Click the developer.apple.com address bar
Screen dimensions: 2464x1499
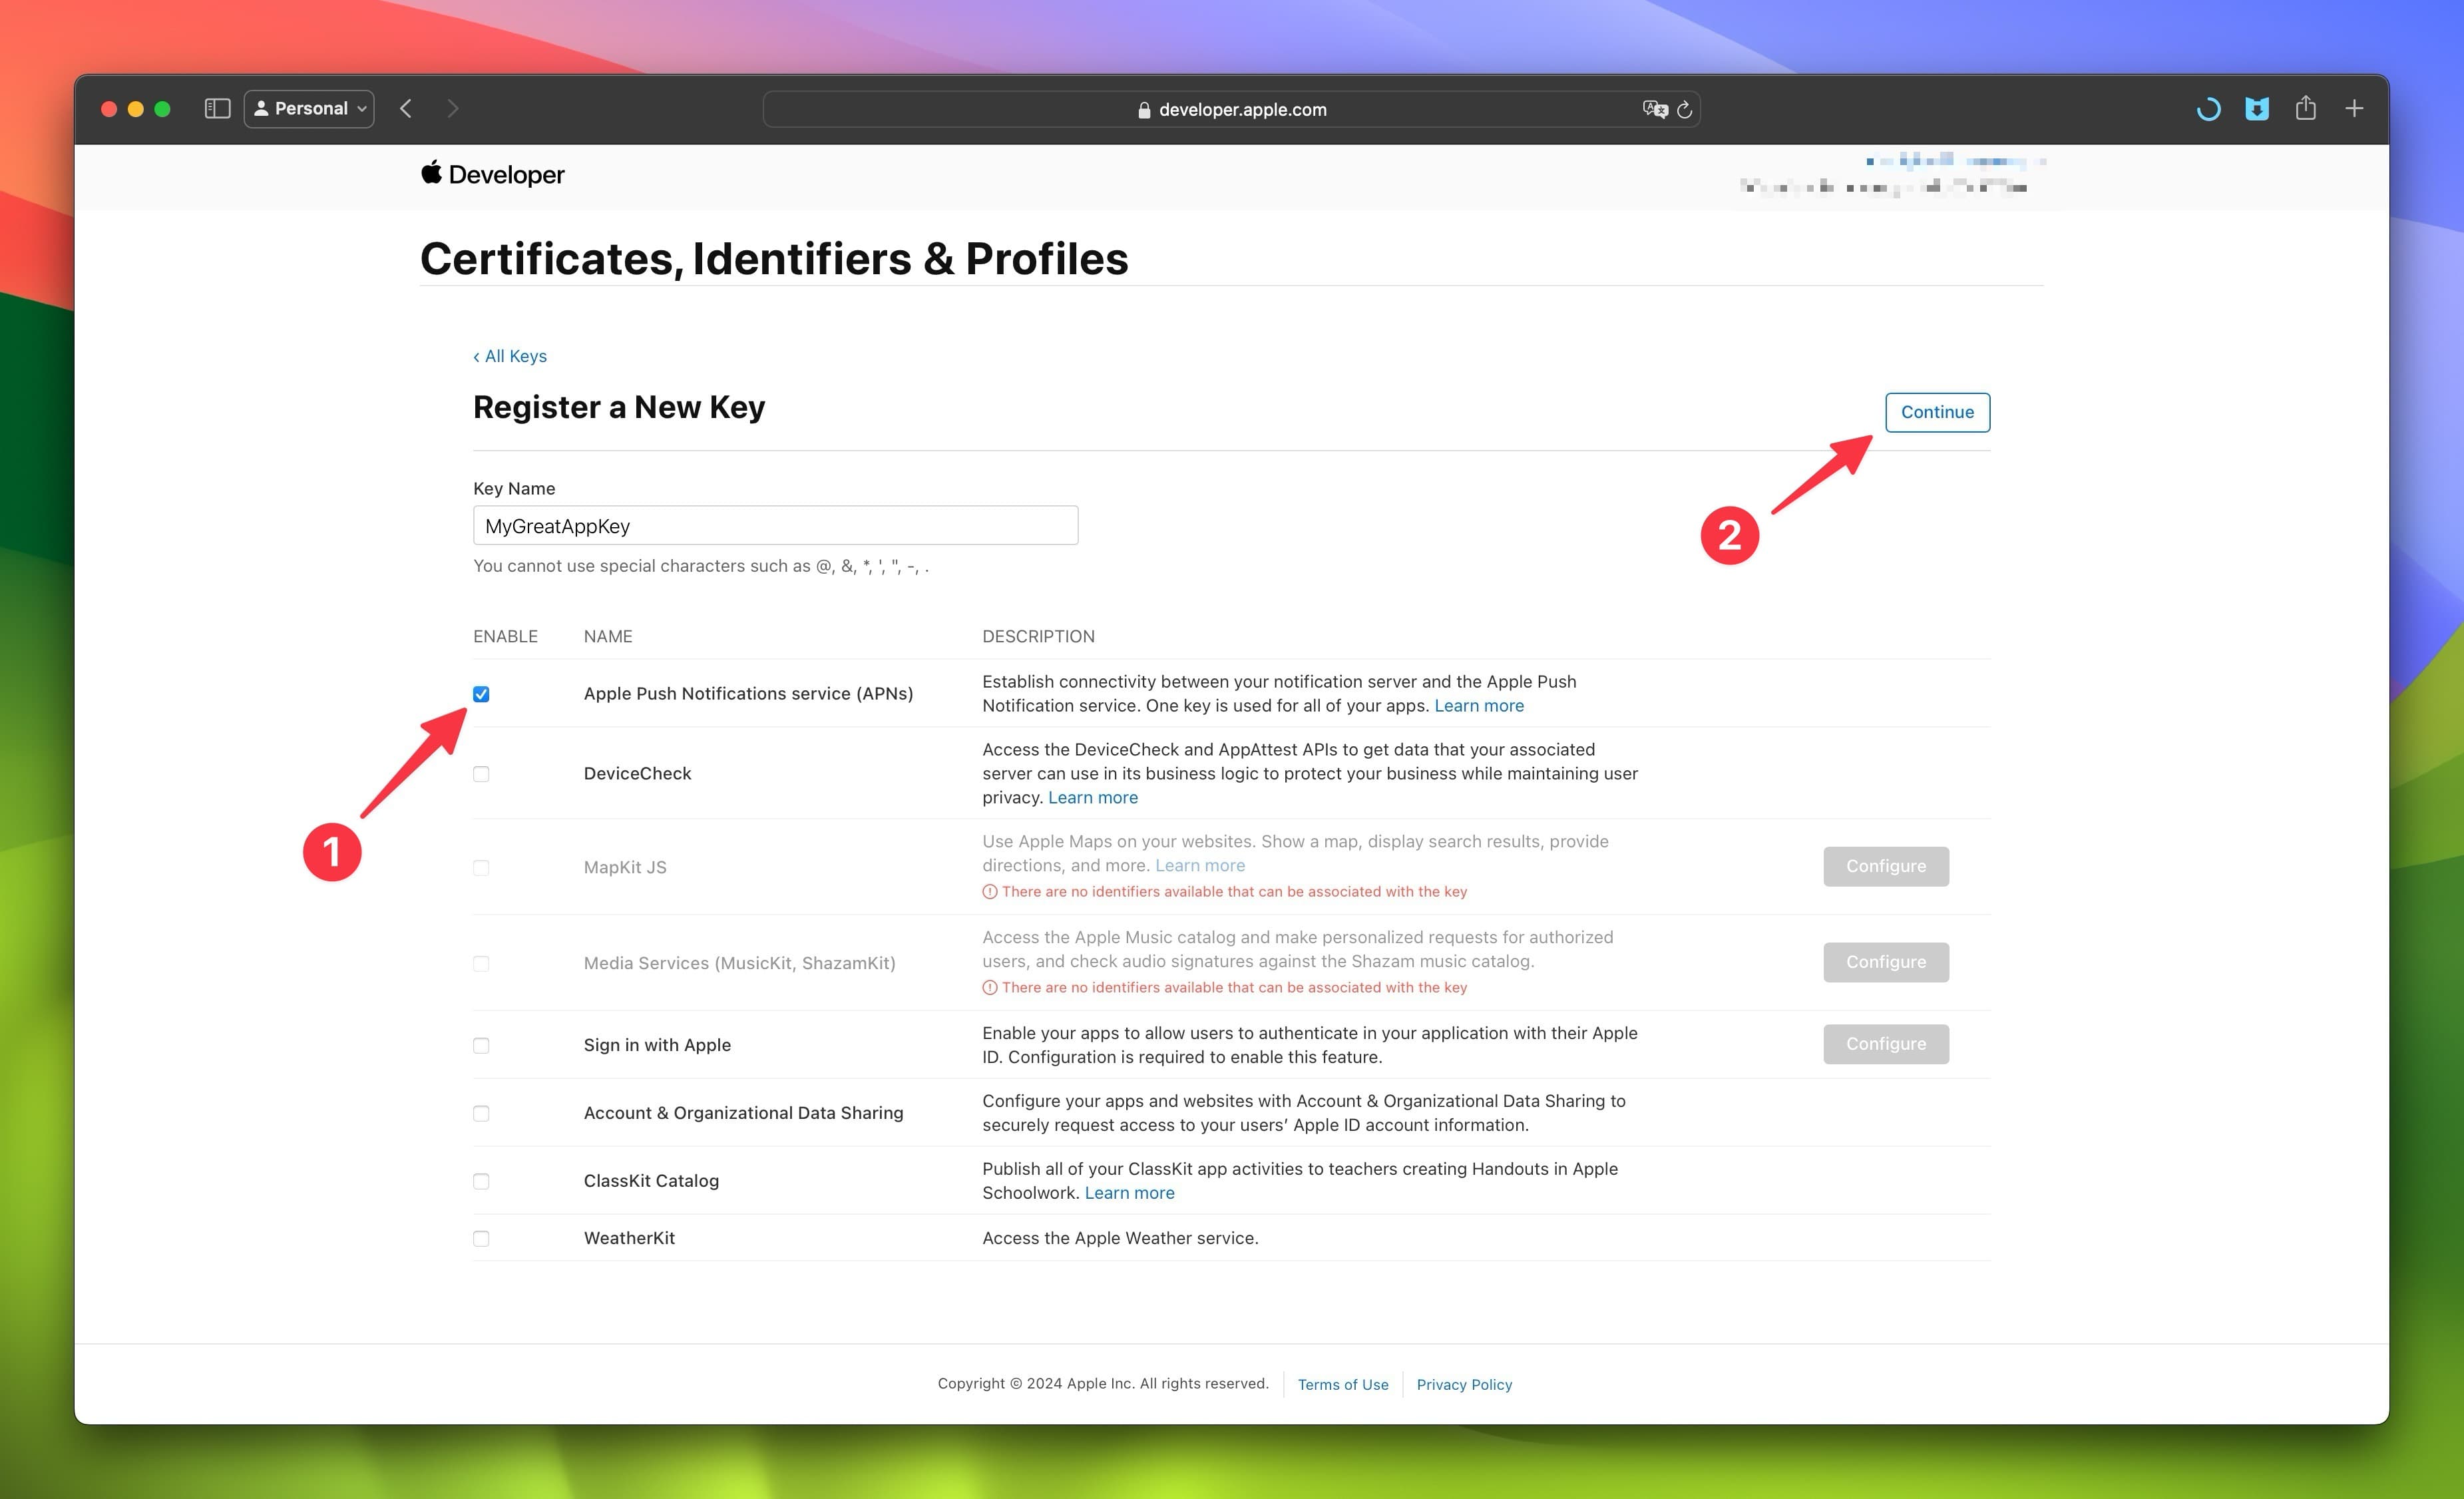coord(1231,109)
